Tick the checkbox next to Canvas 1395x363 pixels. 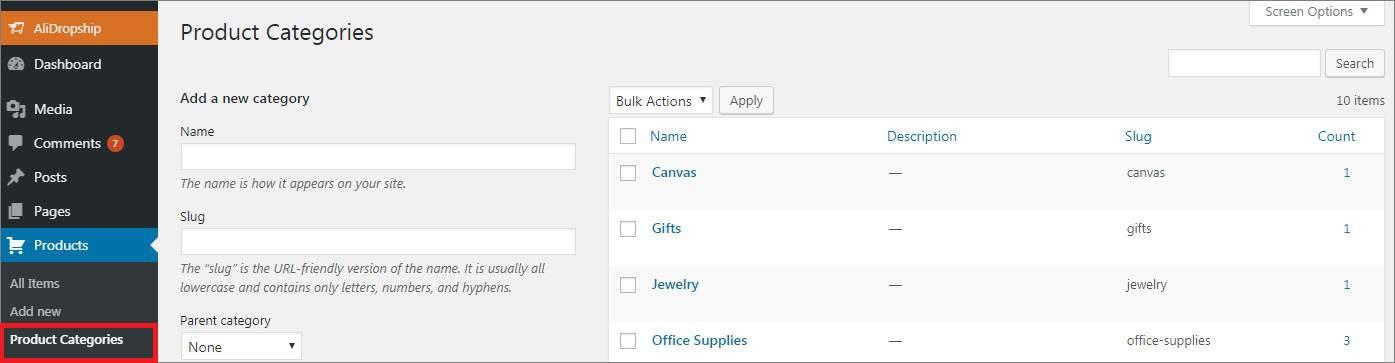[628, 172]
